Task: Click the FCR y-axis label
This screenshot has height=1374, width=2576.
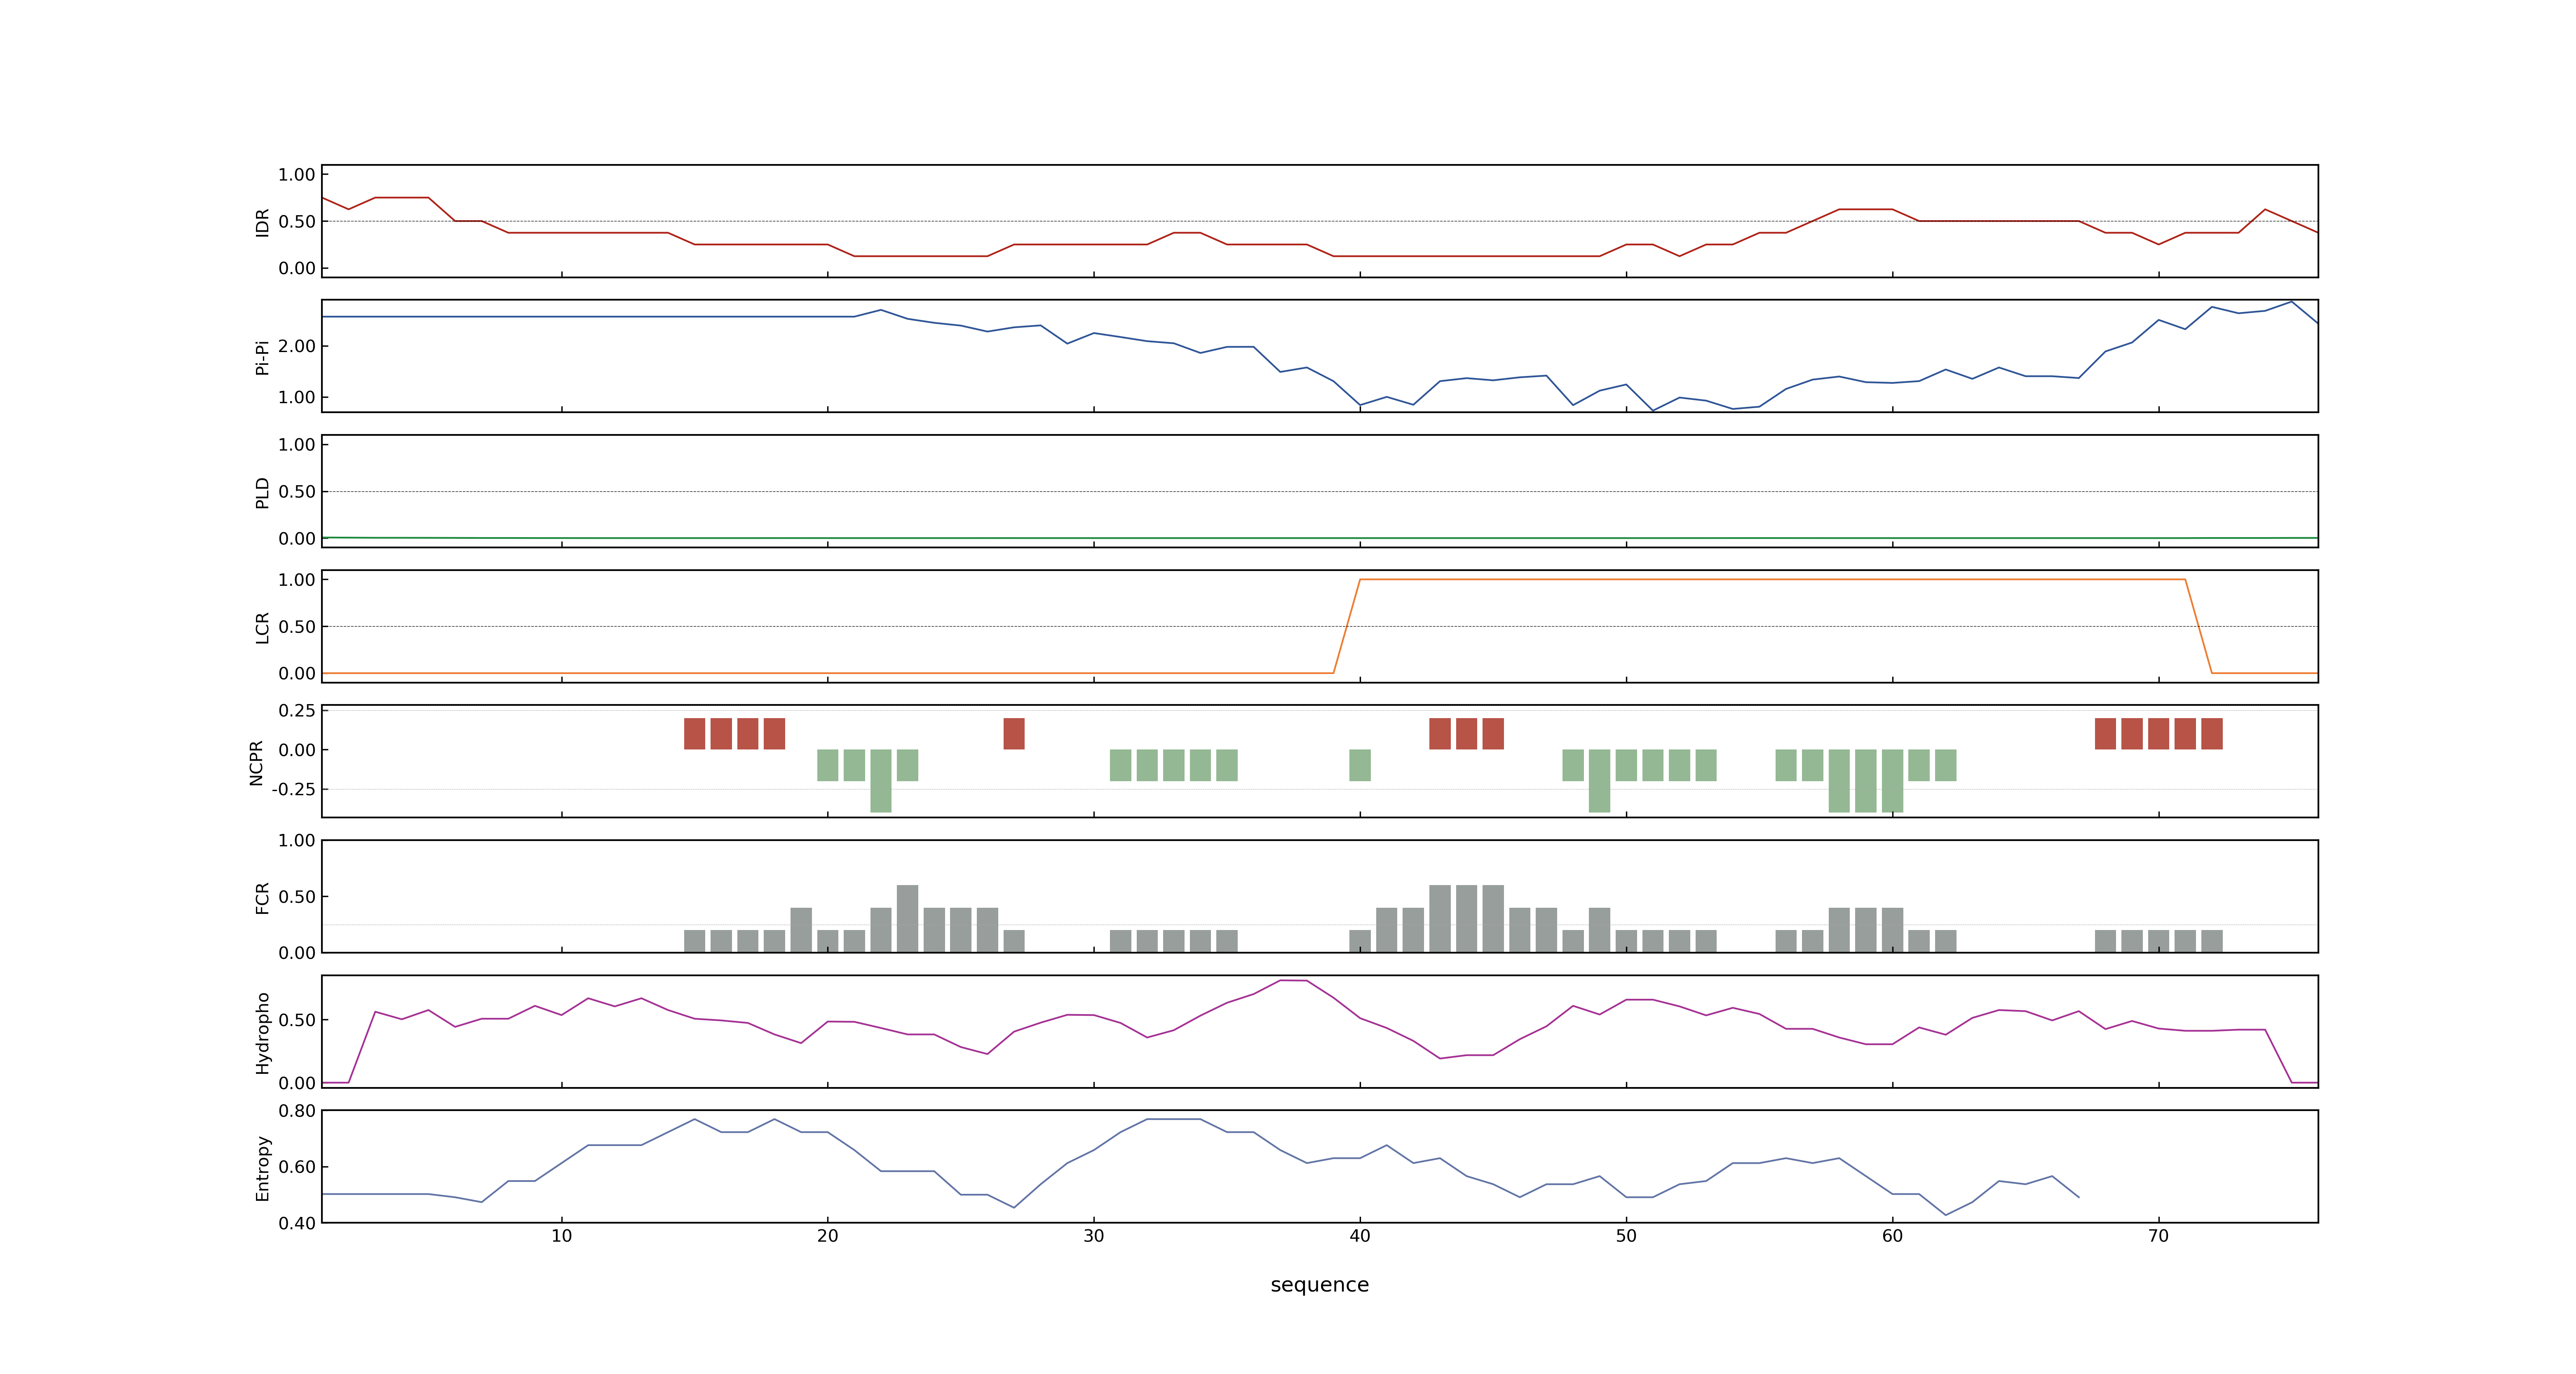Action: (x=263, y=897)
